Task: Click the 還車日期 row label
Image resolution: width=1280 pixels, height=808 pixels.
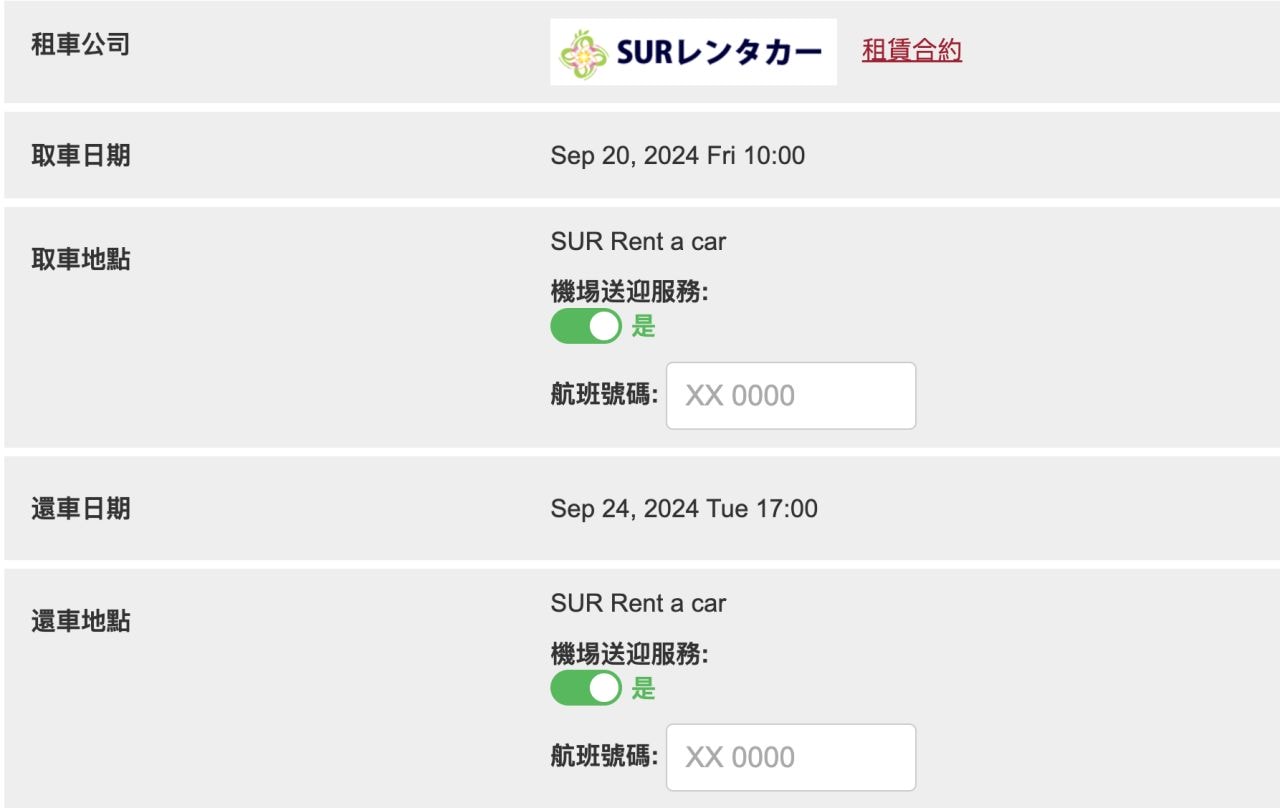Action: coord(81,509)
